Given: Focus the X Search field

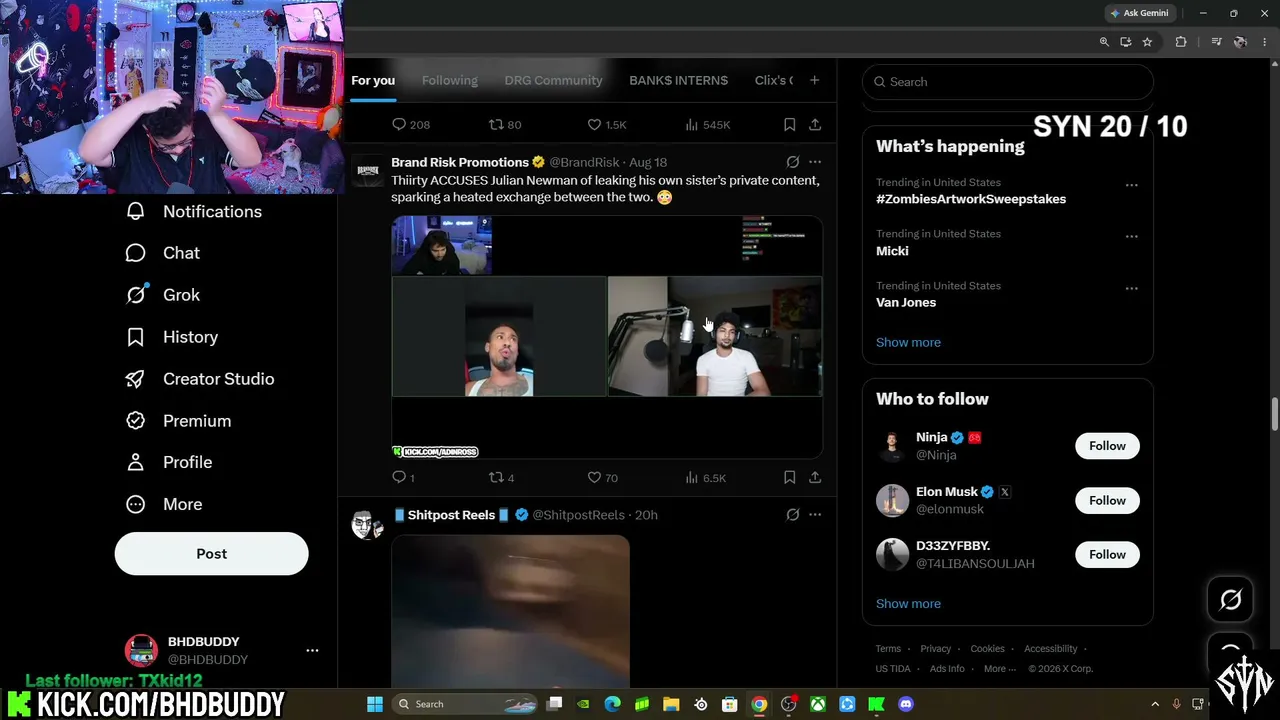Looking at the screenshot, I should 1008,82.
